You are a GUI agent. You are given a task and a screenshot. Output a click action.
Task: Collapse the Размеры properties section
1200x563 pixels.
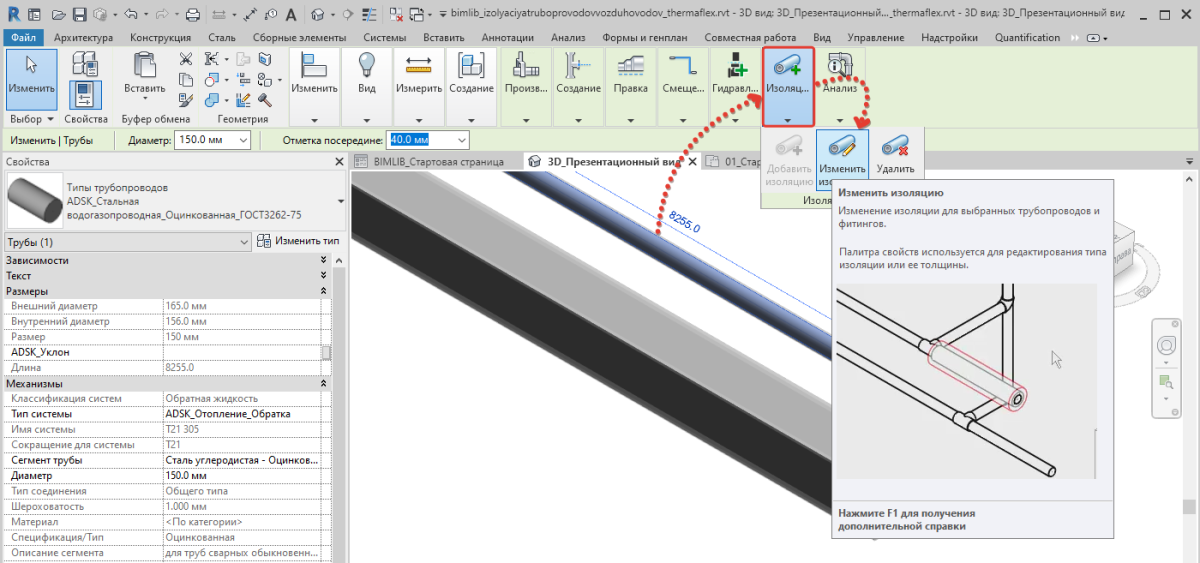323,291
